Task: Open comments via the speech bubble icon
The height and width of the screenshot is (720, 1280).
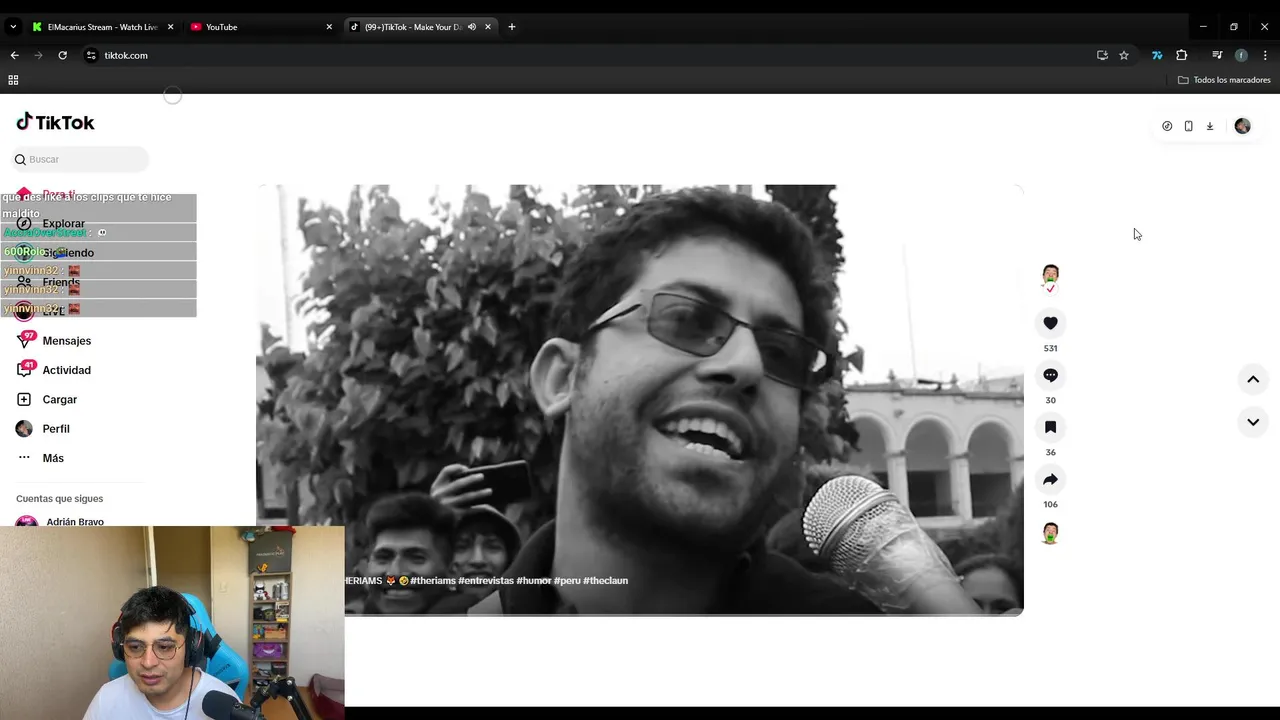Action: click(x=1050, y=375)
